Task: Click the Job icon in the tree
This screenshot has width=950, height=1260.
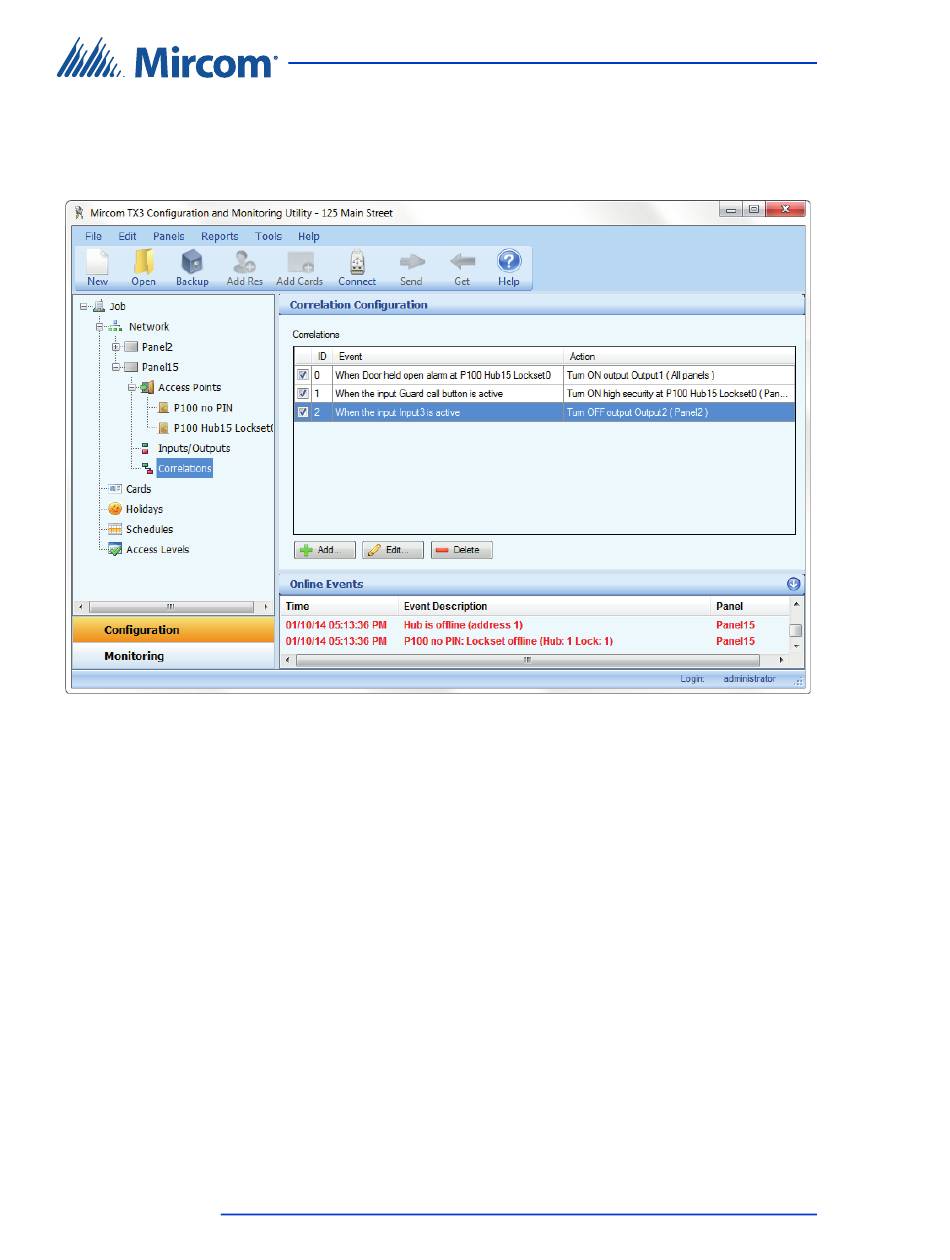Action: click(100, 306)
